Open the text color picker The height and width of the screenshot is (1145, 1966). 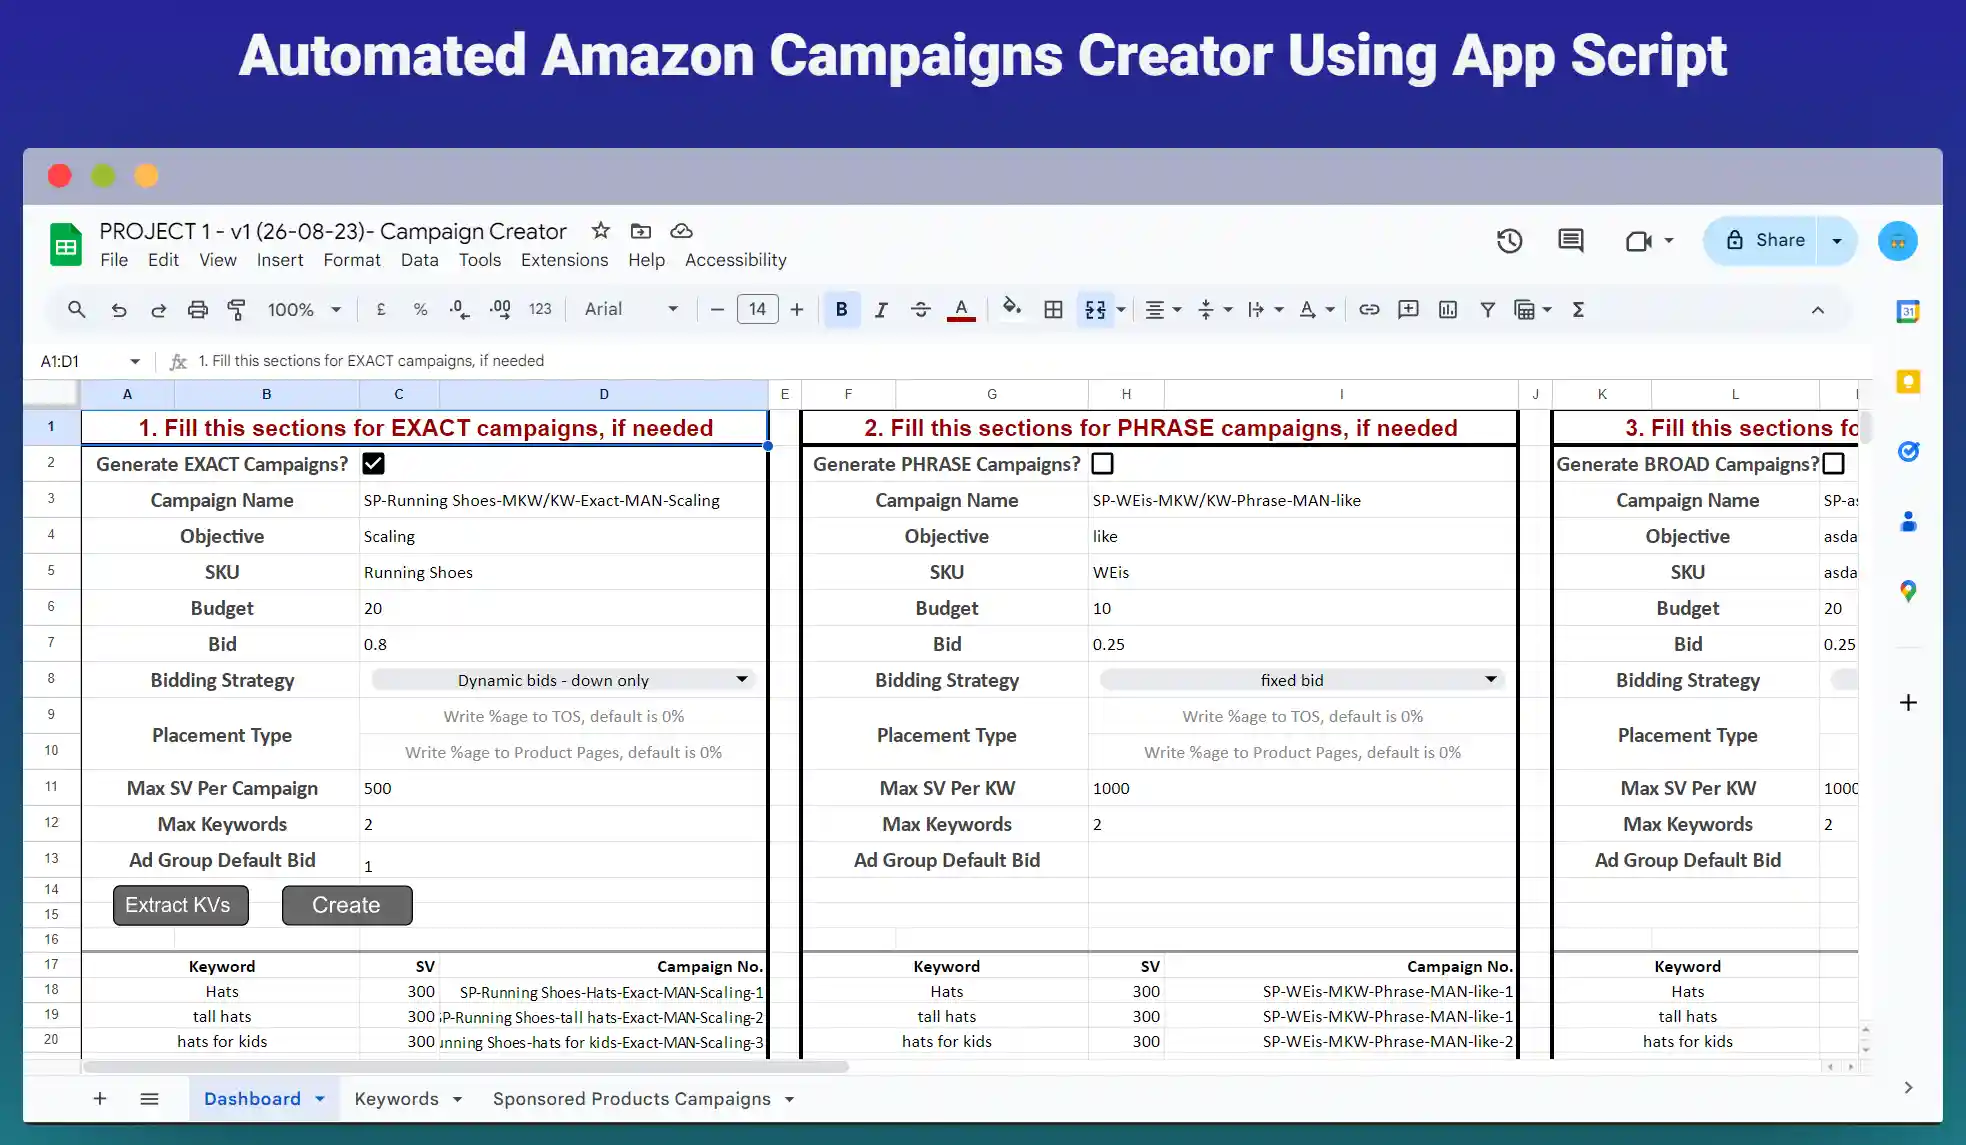961,310
